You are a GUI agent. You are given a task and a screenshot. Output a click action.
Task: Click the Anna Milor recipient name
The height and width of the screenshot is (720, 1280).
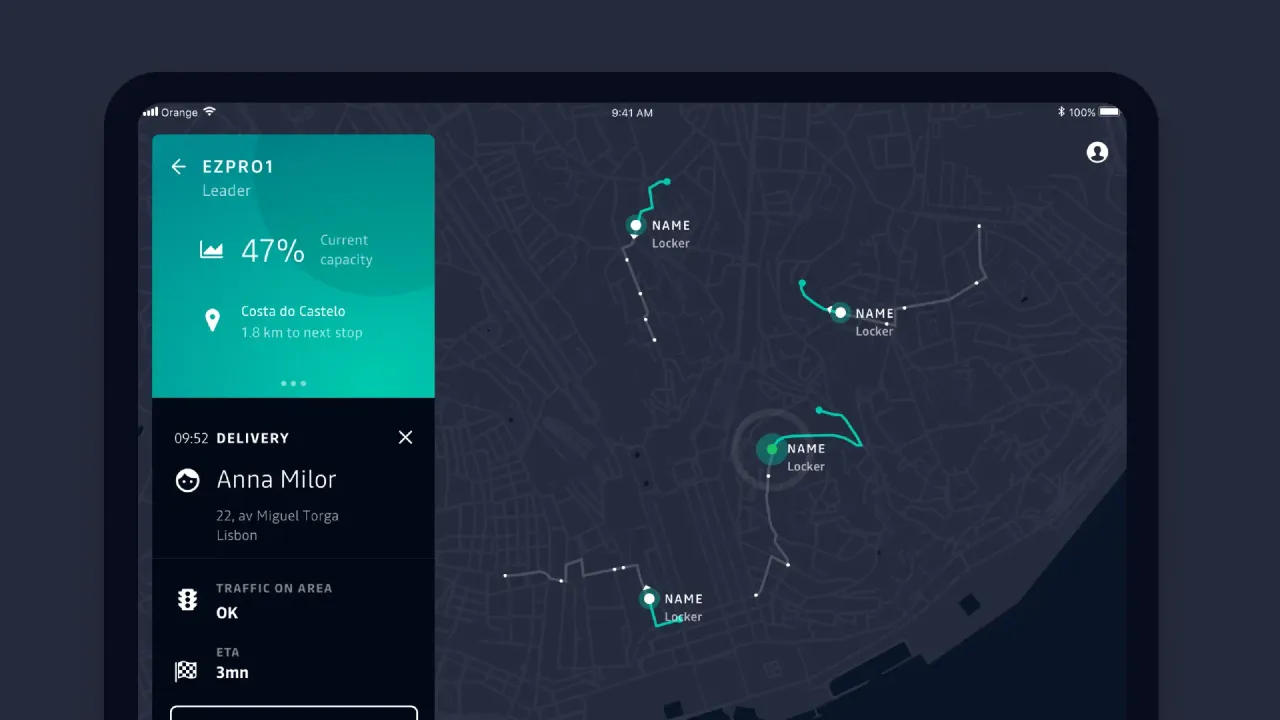(276, 480)
